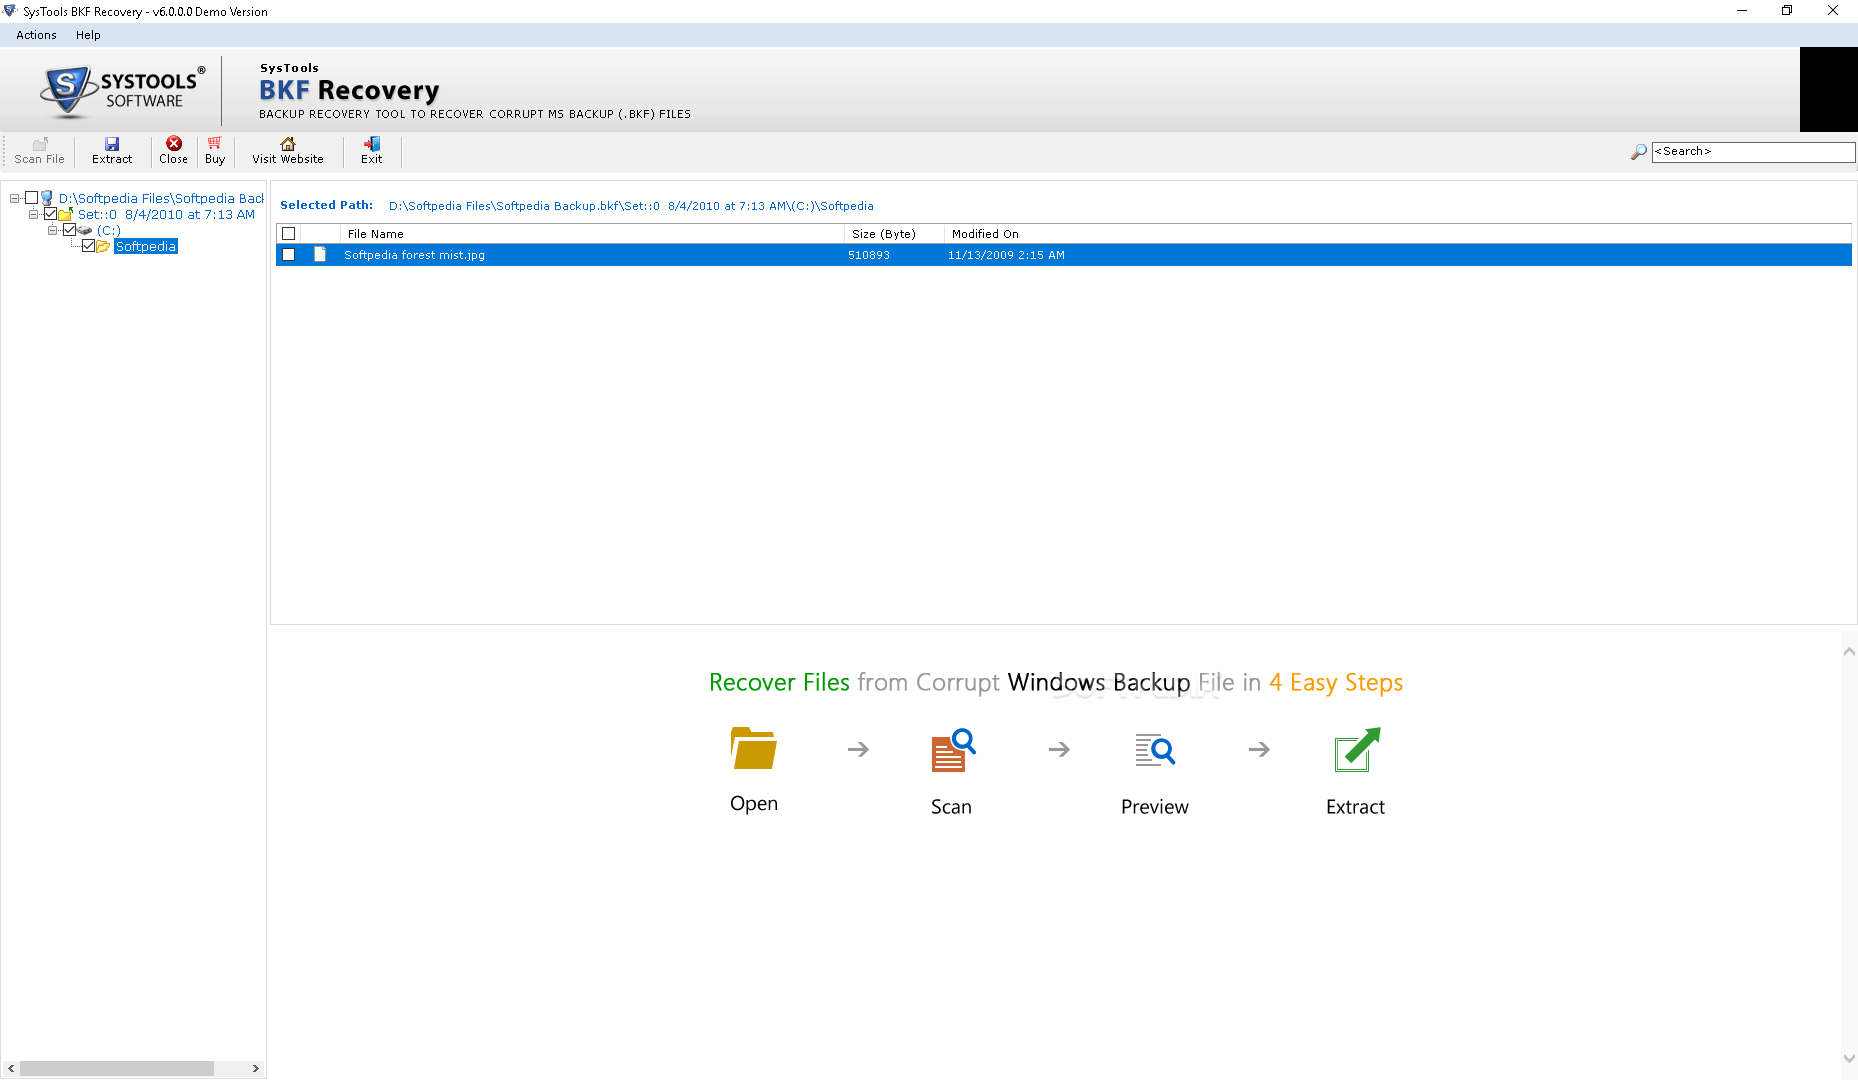Collapse the root backup file tree node
The height and width of the screenshot is (1080, 1858).
(15, 198)
